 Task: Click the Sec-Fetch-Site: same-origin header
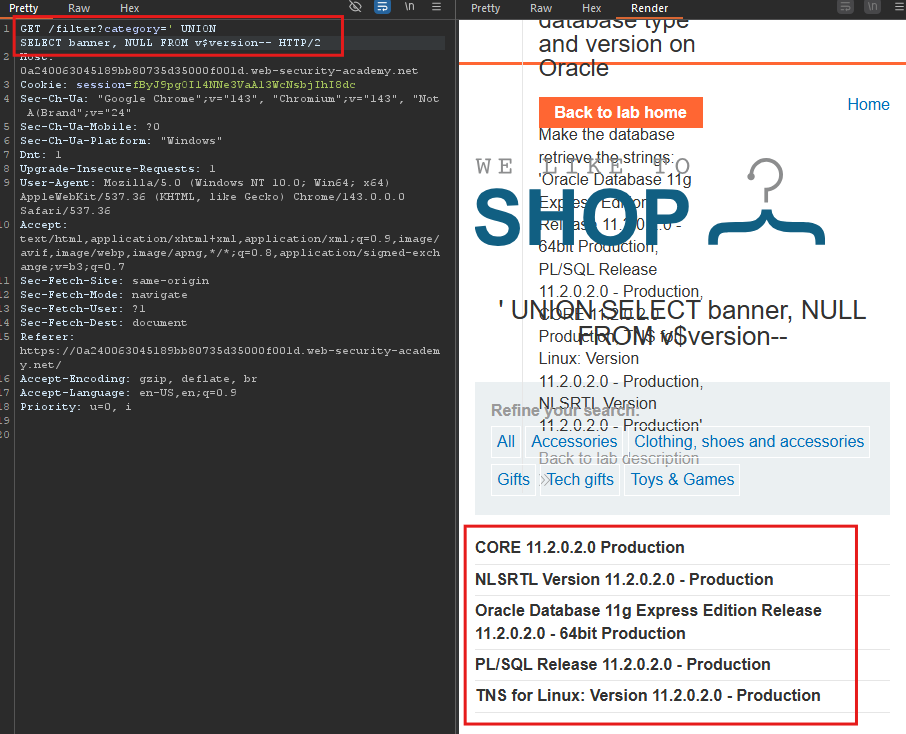tap(114, 280)
